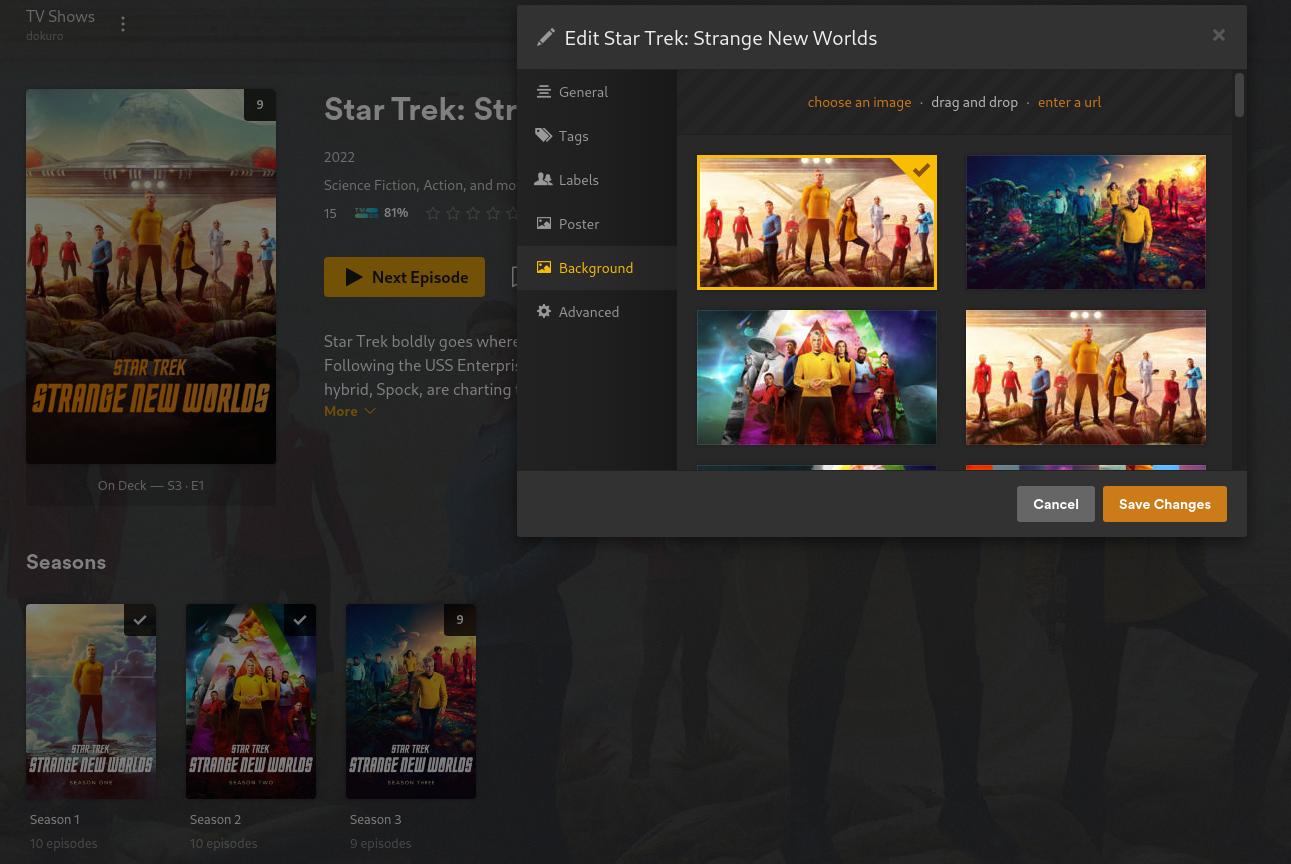
Task: Open the Season 1 poster
Action: click(x=91, y=701)
